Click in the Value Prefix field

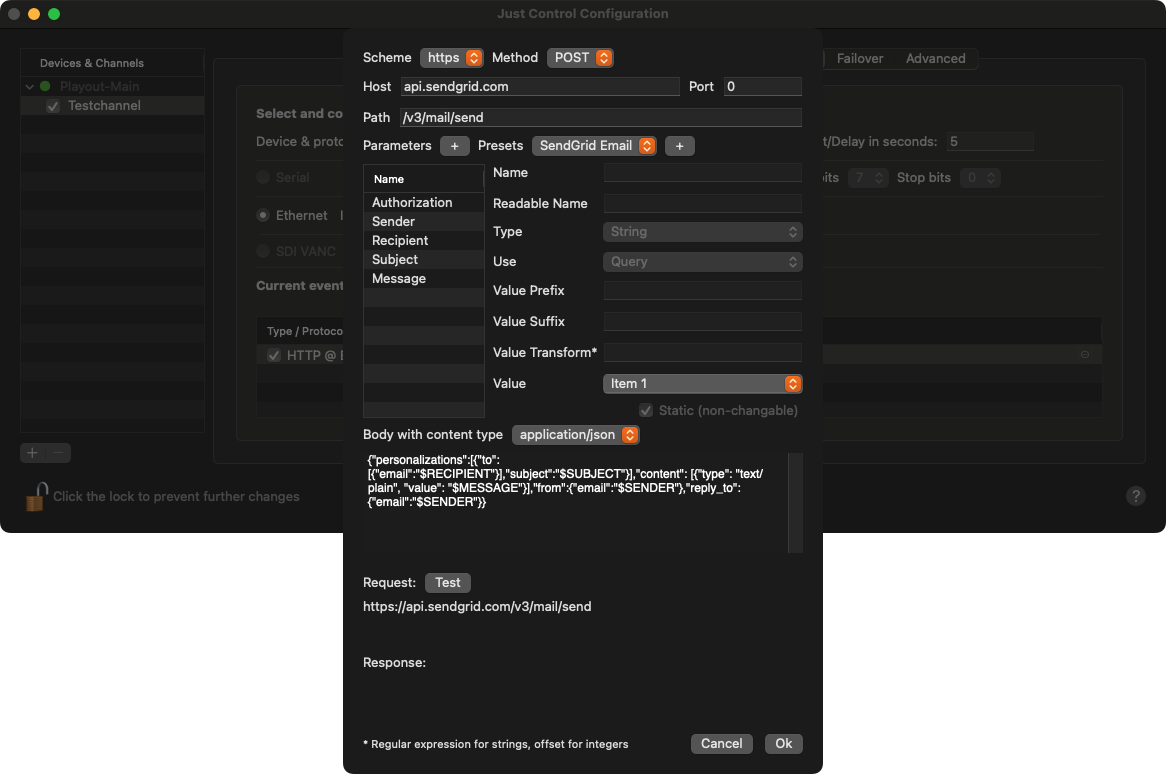[x=702, y=291]
